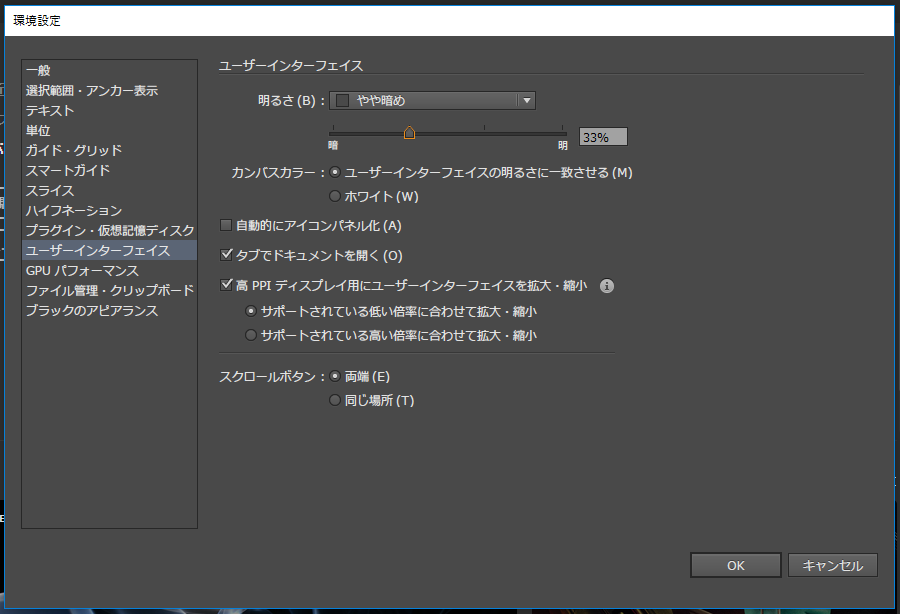Toggle タブでドキュメントを開く checkbox
This screenshot has height=614, width=900.
pos(226,255)
